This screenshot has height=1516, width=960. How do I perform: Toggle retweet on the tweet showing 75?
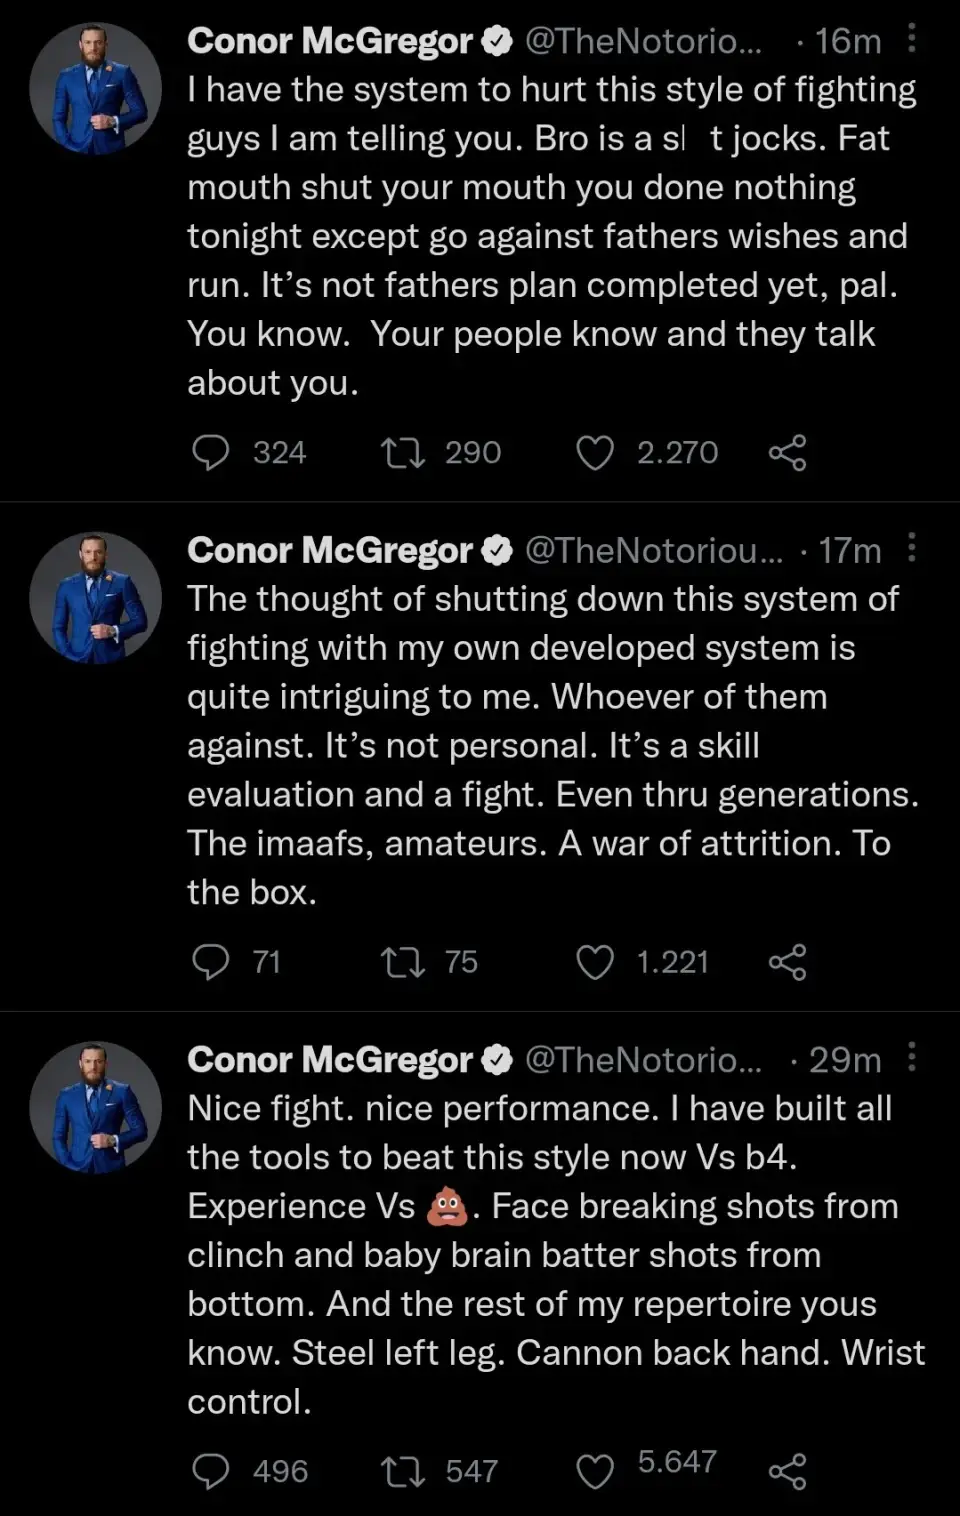tap(404, 962)
